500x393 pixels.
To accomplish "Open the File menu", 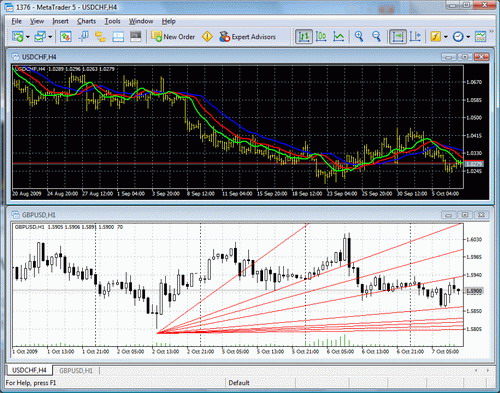I will [x=16, y=21].
